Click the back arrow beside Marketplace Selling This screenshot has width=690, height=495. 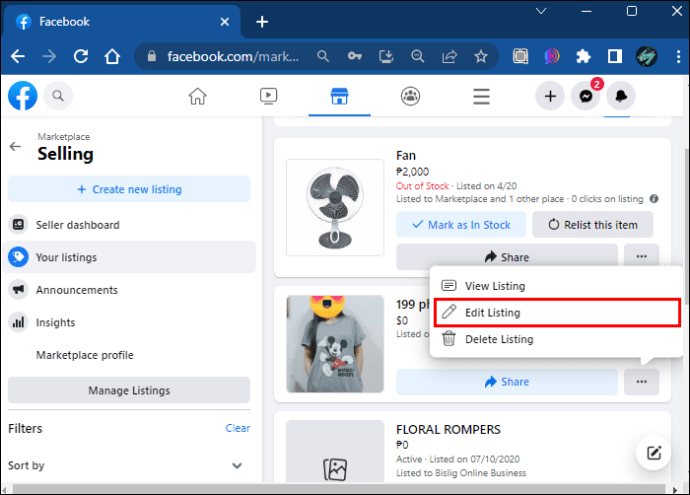(x=15, y=147)
